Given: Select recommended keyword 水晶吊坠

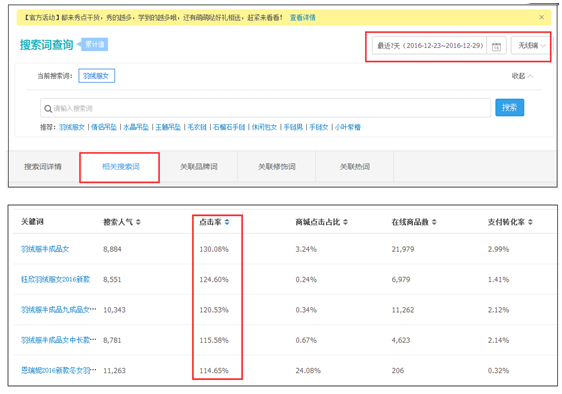Looking at the screenshot, I should coord(136,127).
